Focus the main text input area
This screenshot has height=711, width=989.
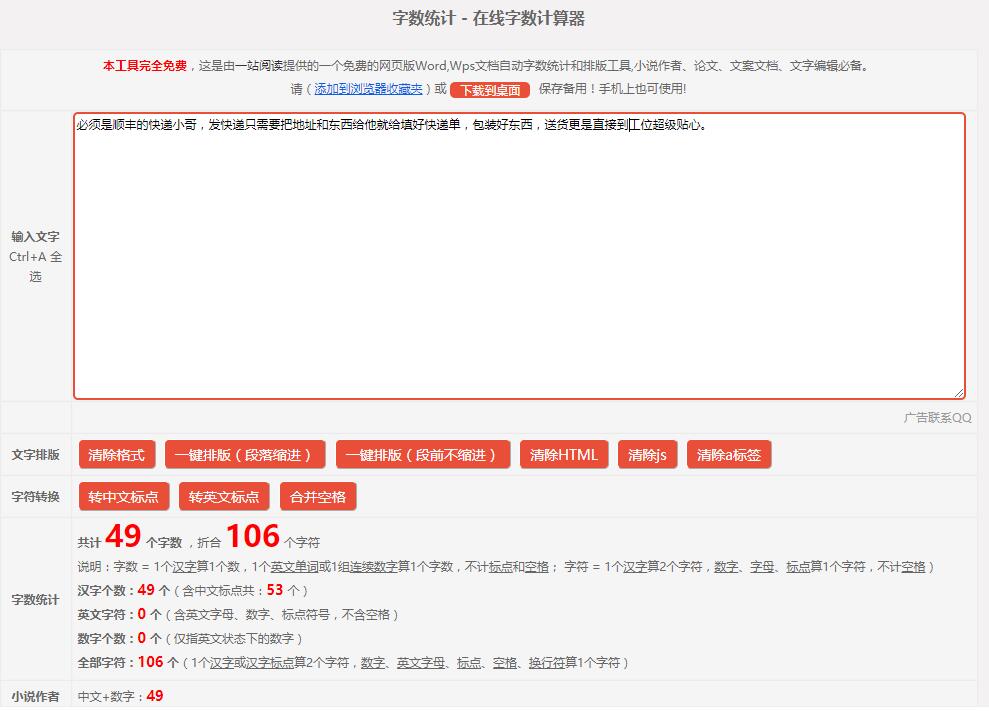pos(519,256)
